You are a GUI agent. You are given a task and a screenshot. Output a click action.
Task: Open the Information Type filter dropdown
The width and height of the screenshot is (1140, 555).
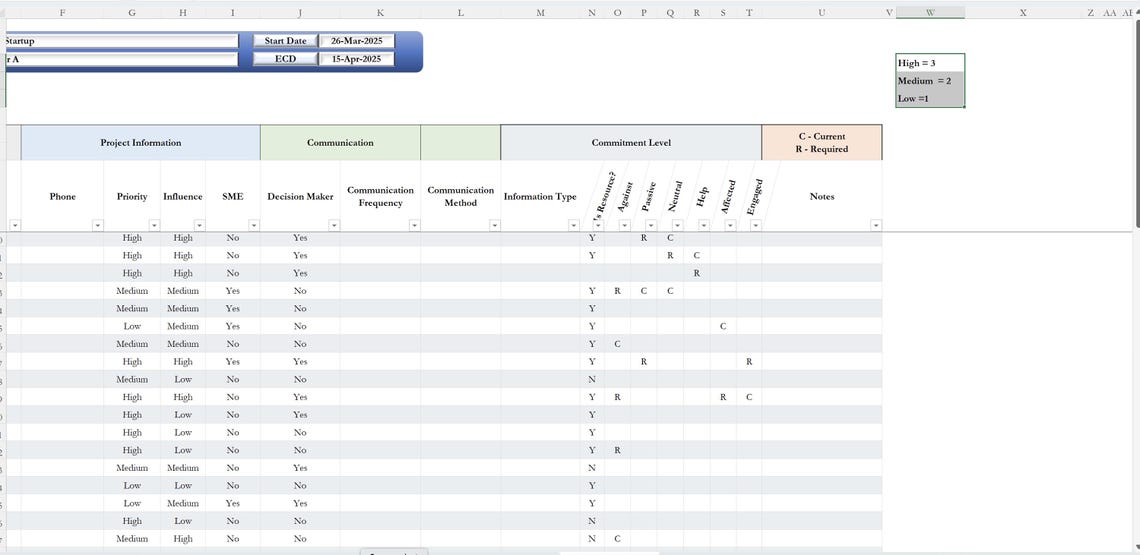[574, 225]
